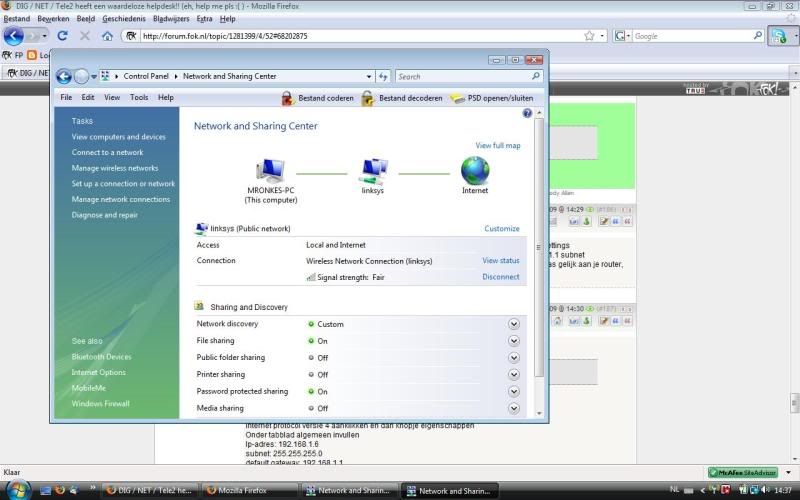
Task: Bookmark page with star icon in URL bar
Action: coord(589,36)
